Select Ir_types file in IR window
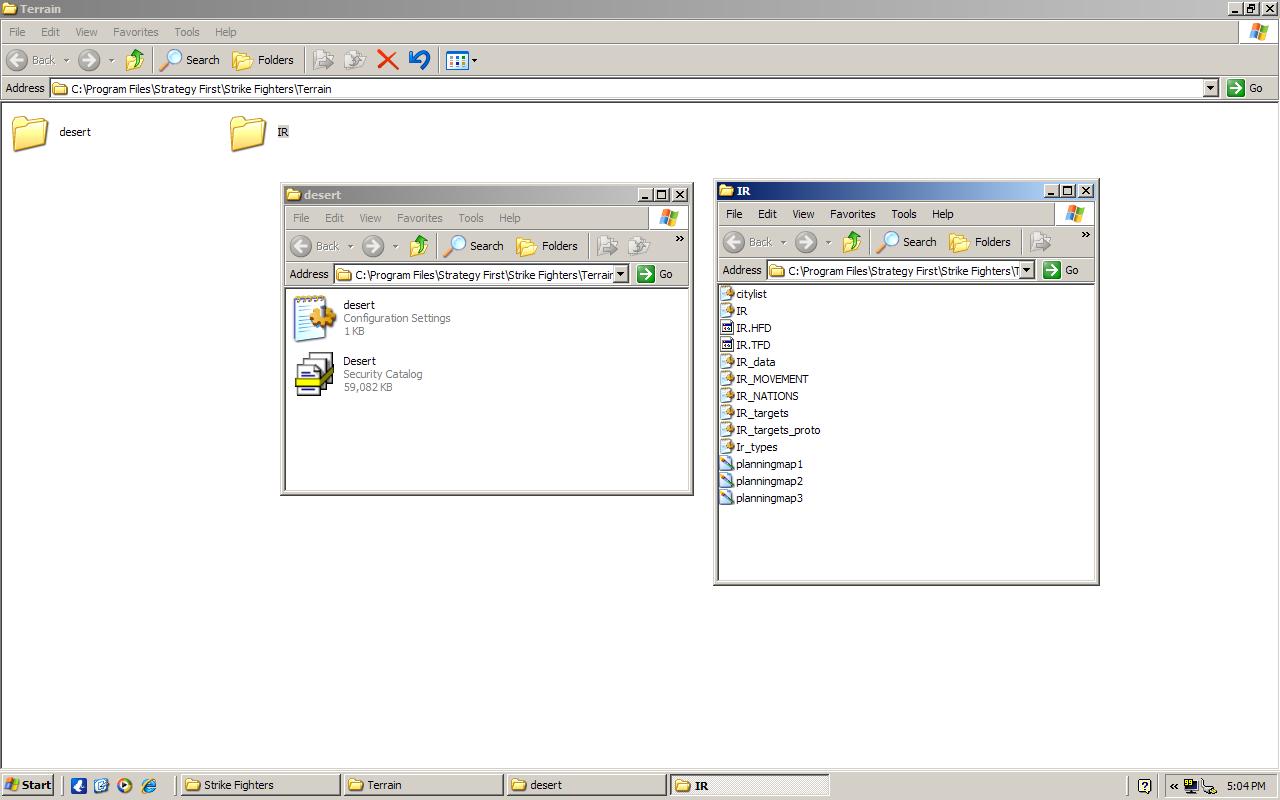The width and height of the screenshot is (1280, 800). 749,447
